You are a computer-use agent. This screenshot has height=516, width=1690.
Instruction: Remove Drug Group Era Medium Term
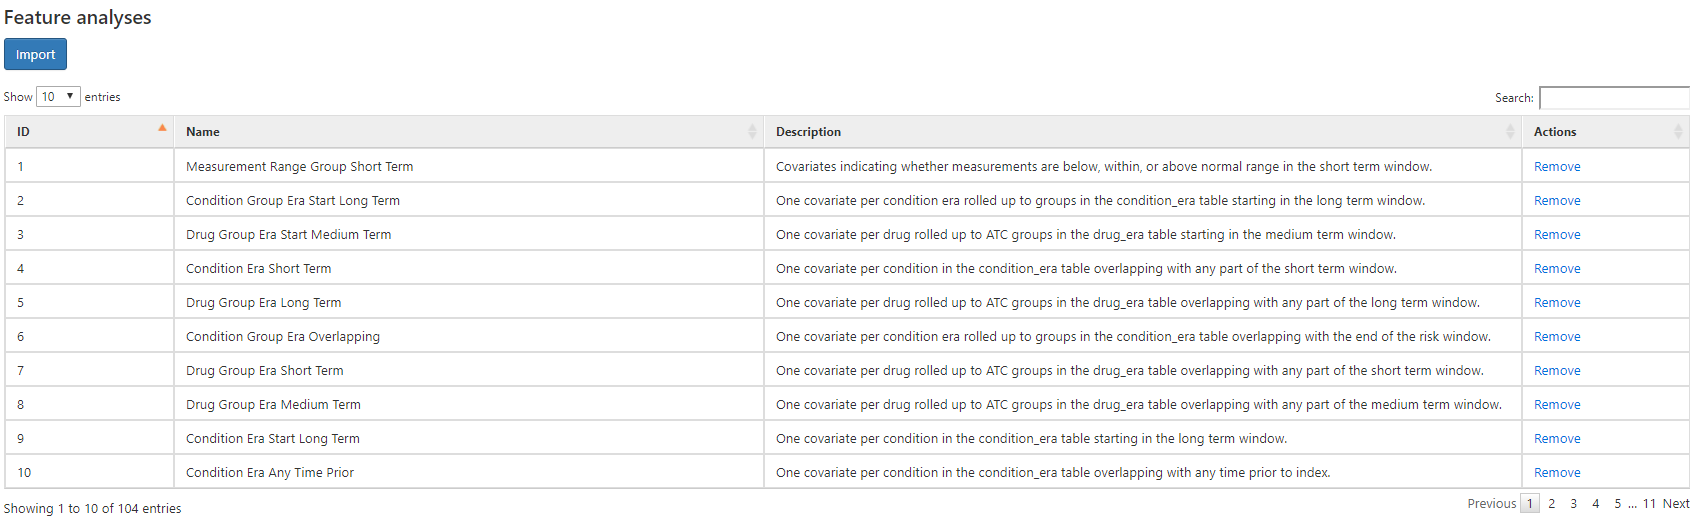[1557, 405]
